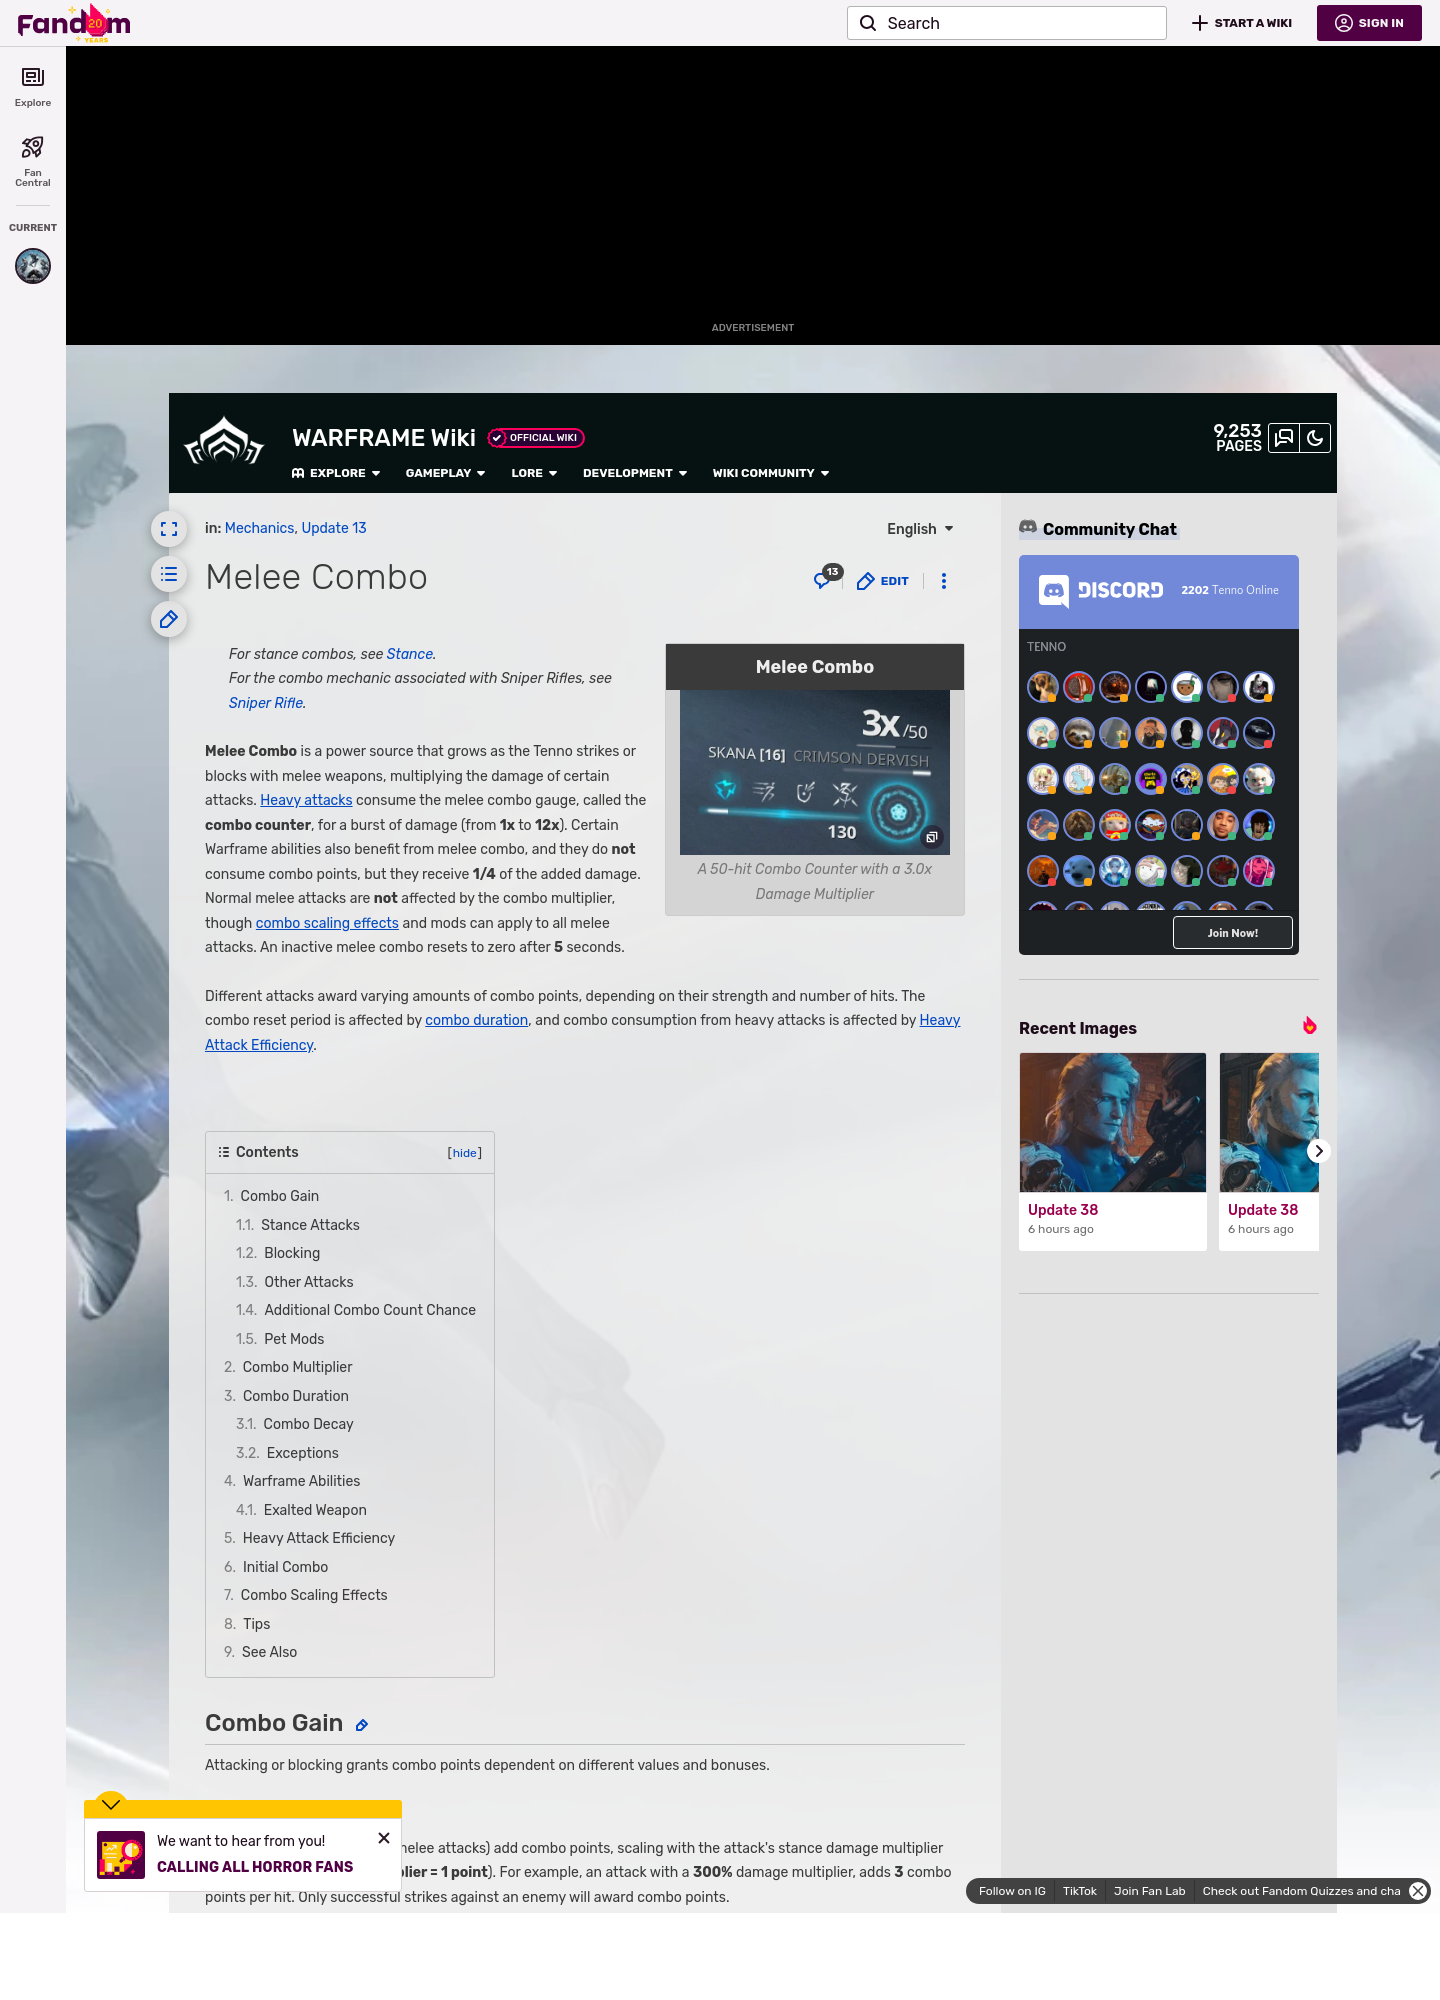Click Check out Fandom Quizzes link
1440x2000 pixels.
[1301, 1891]
